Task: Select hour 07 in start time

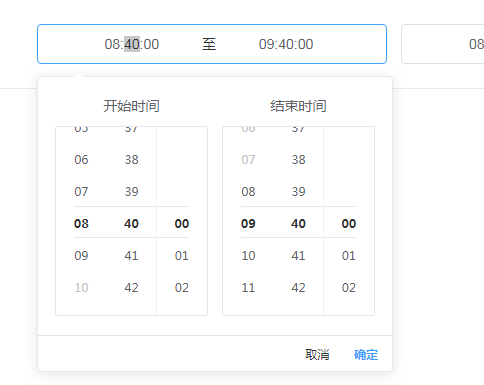Action: point(81,192)
